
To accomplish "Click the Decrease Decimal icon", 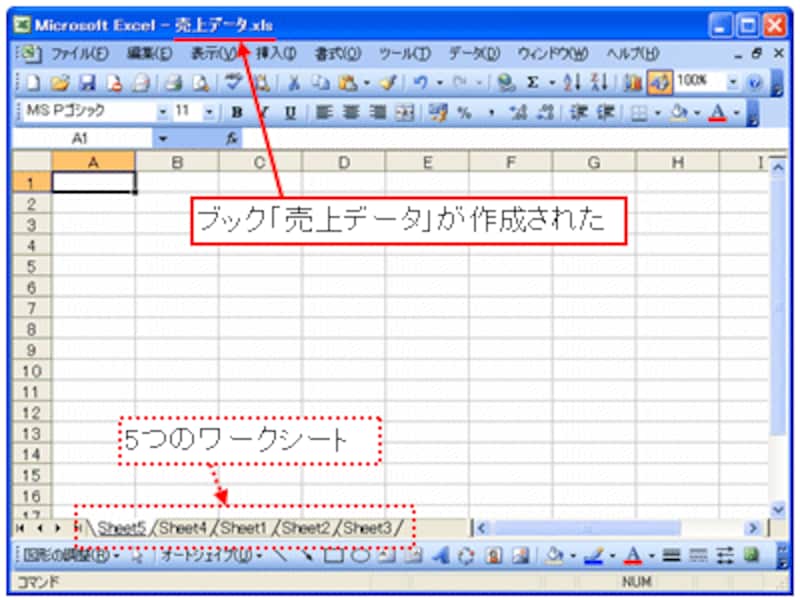I will click(545, 113).
